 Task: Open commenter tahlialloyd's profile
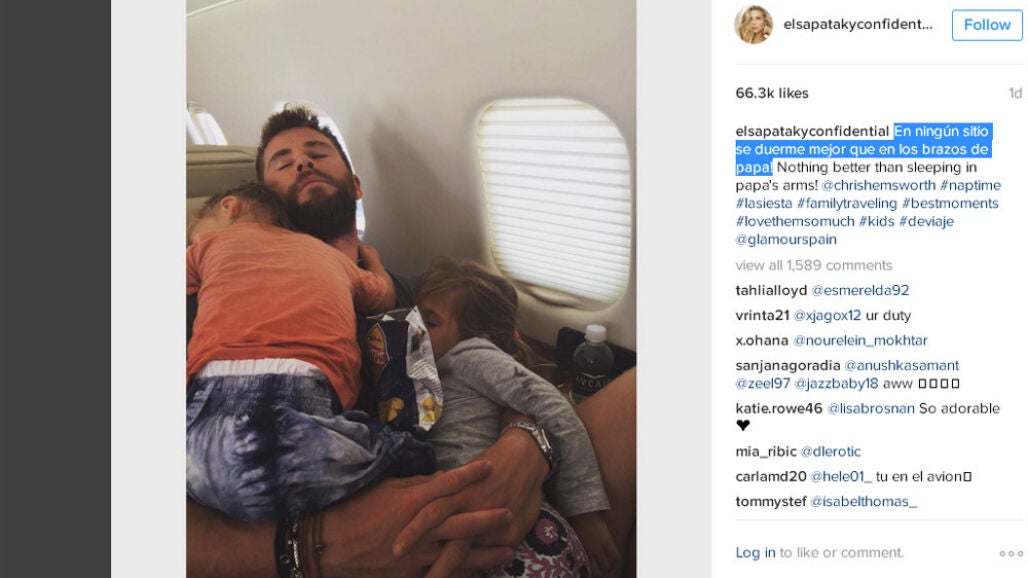(771, 290)
